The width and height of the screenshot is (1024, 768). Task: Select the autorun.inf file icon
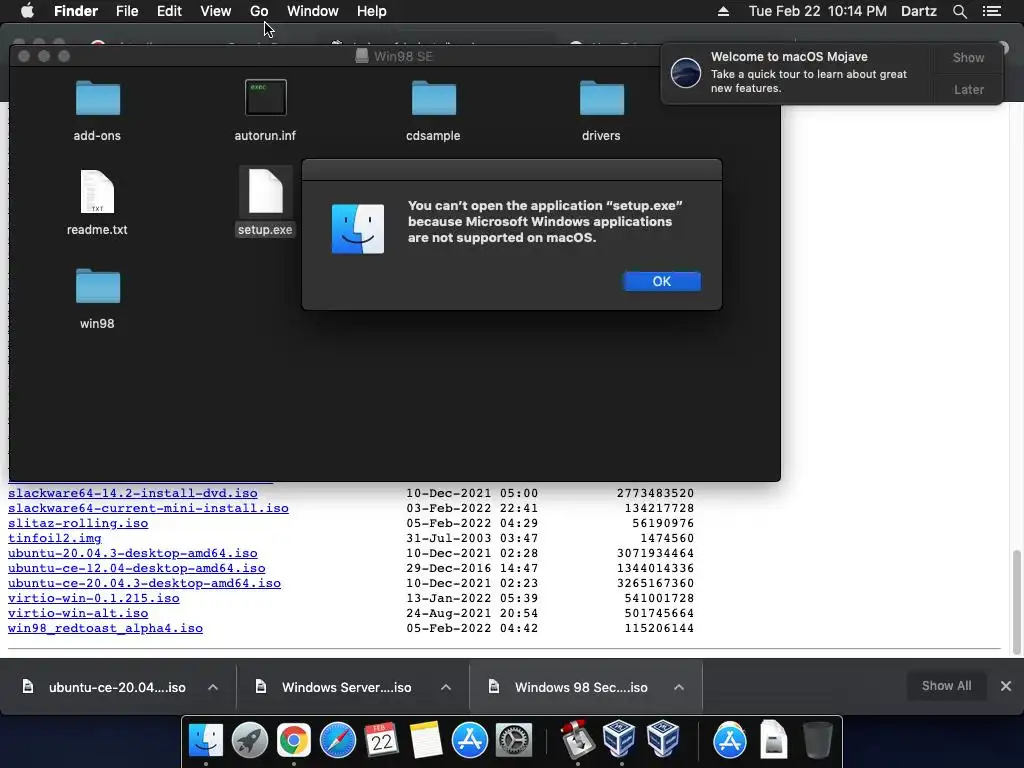(x=265, y=97)
